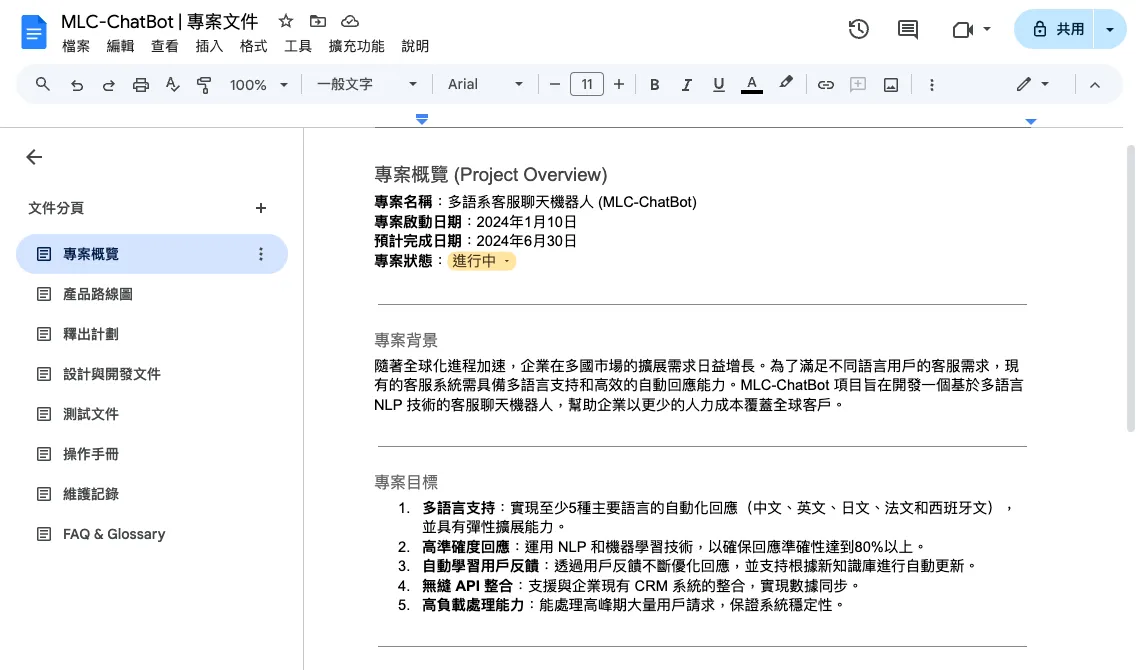Image resolution: width=1136 pixels, height=670 pixels.
Task: Switch to FAQ & Glossary tab
Action: [152, 534]
